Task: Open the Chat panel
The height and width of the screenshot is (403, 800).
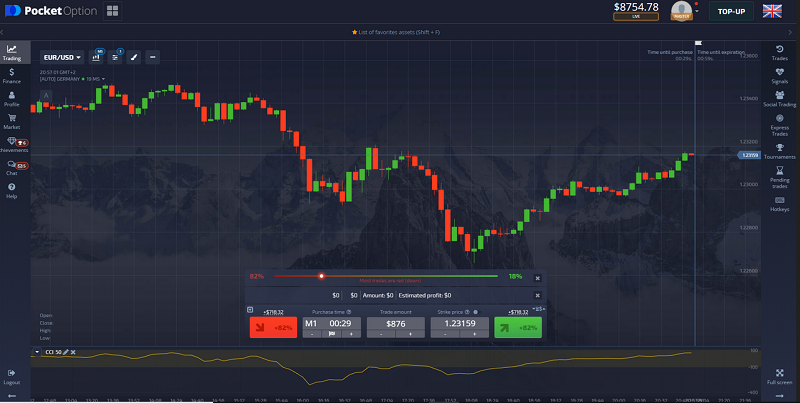Action: tap(14, 168)
